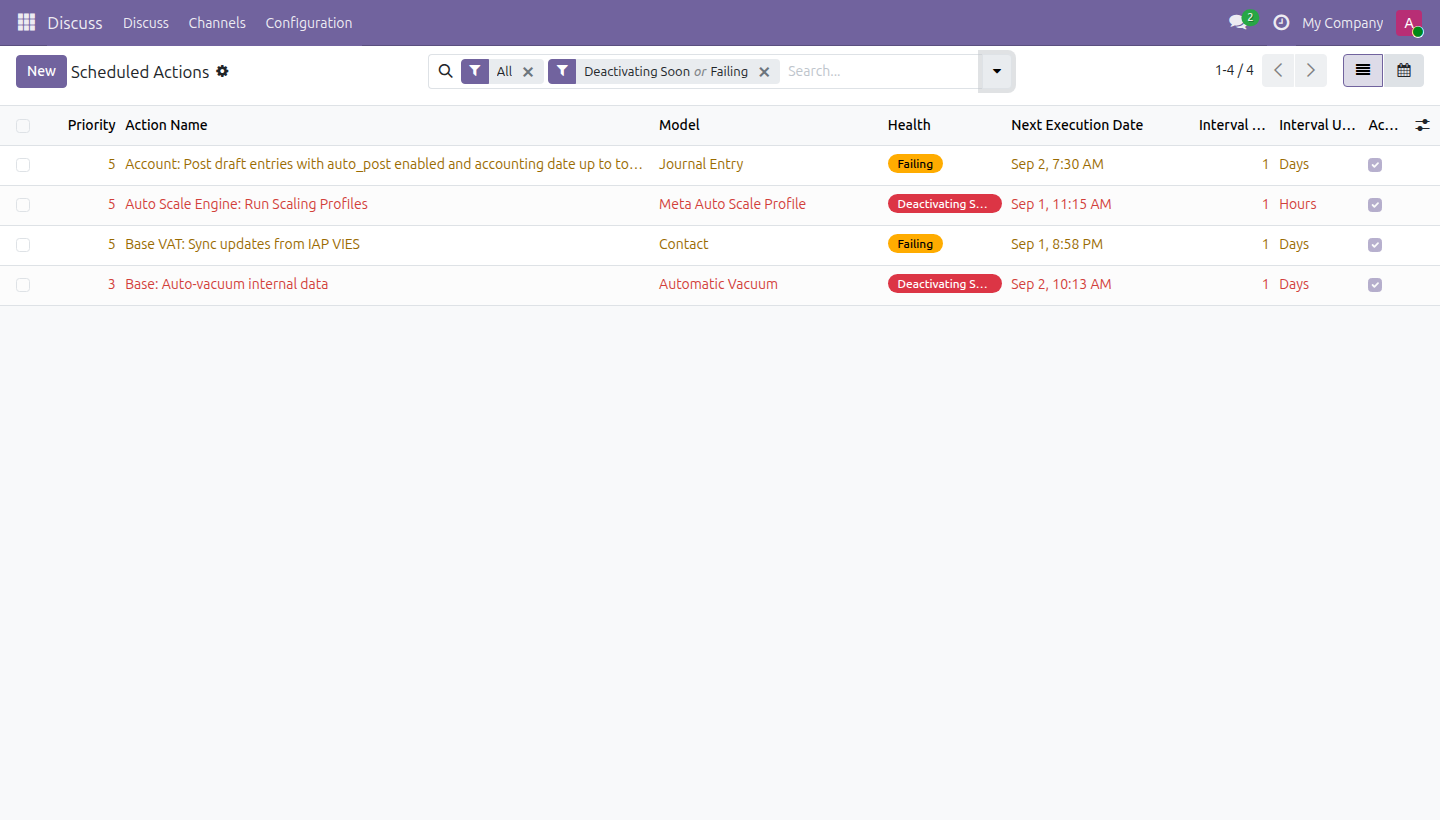Open the activities clock icon
This screenshot has height=820, width=1440.
pos(1281,22)
